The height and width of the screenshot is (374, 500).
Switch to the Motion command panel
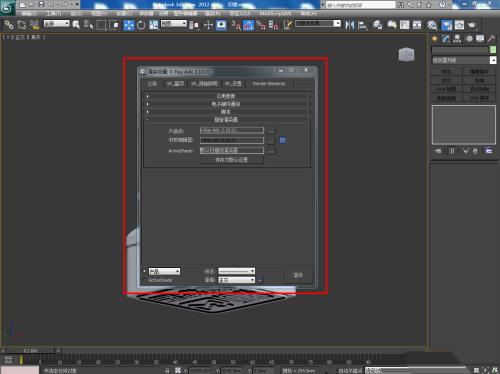(469, 39)
